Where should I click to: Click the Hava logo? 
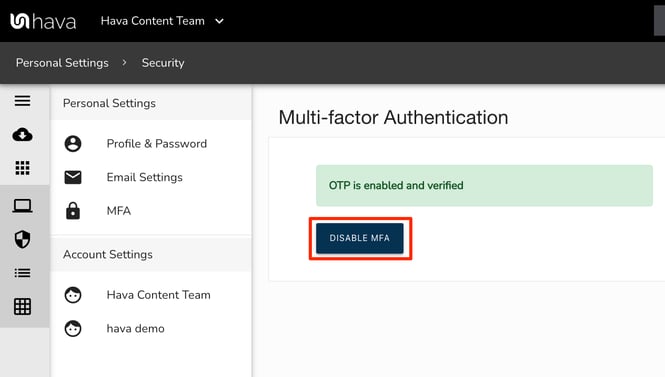[43, 21]
